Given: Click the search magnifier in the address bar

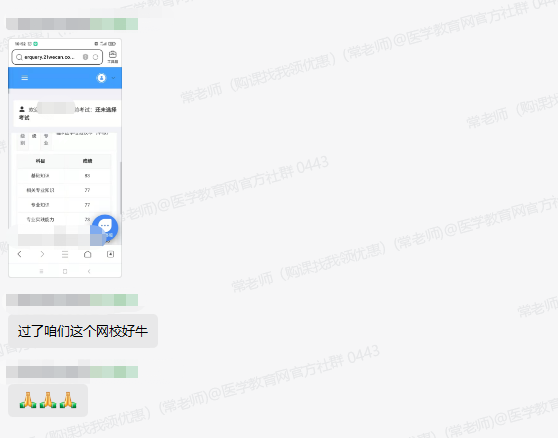Looking at the screenshot, I should point(19,57).
